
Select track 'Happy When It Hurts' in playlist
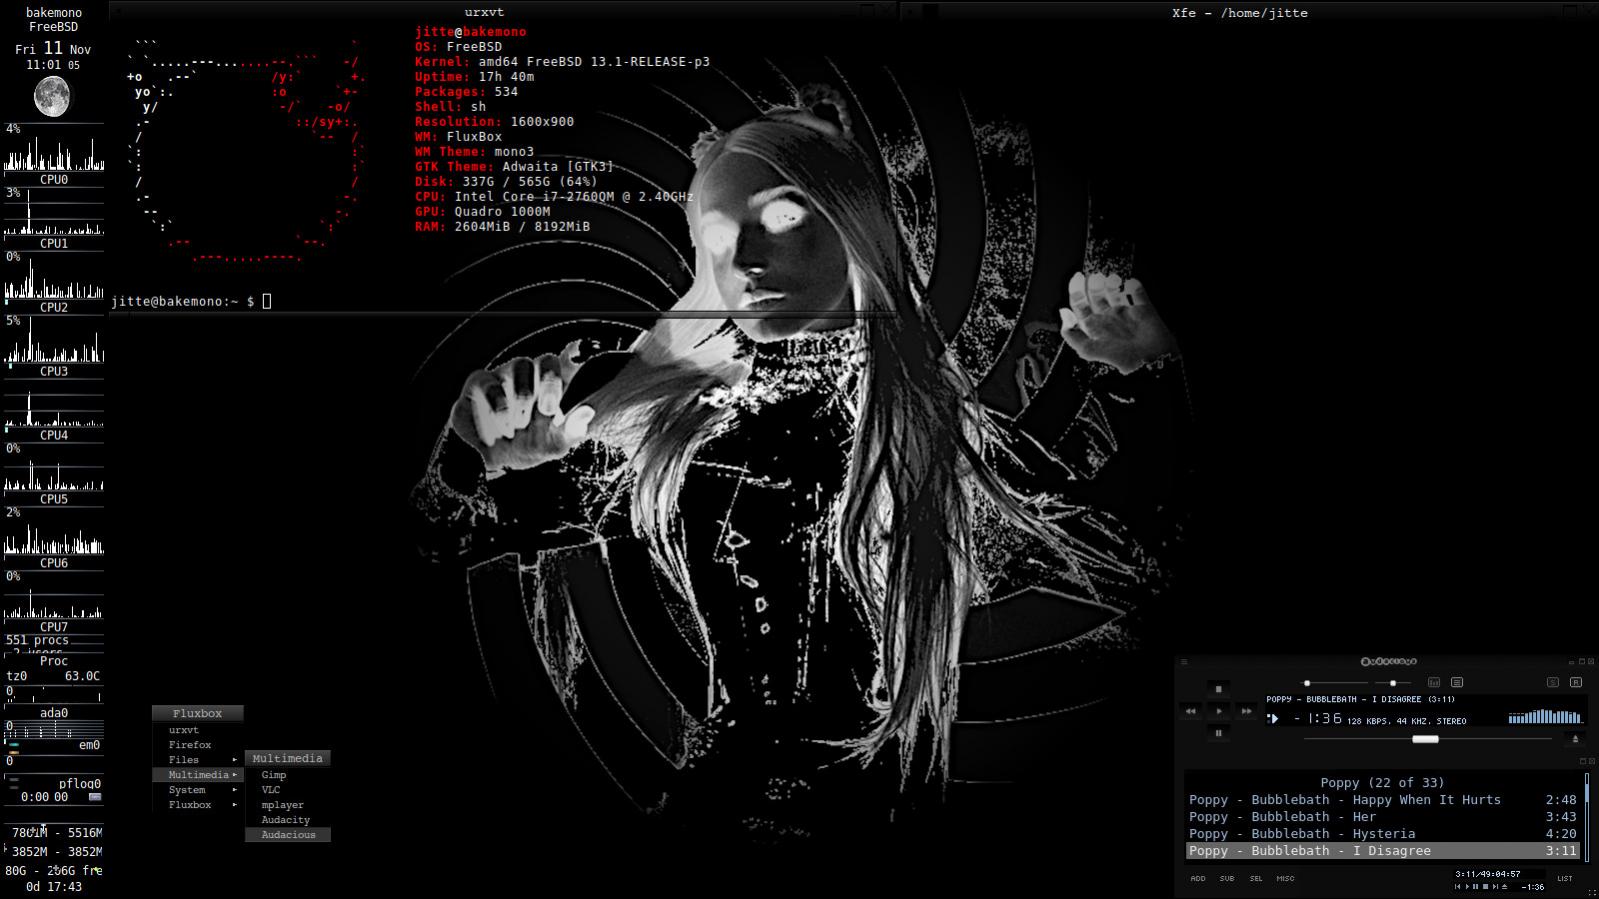pyautogui.click(x=1382, y=800)
